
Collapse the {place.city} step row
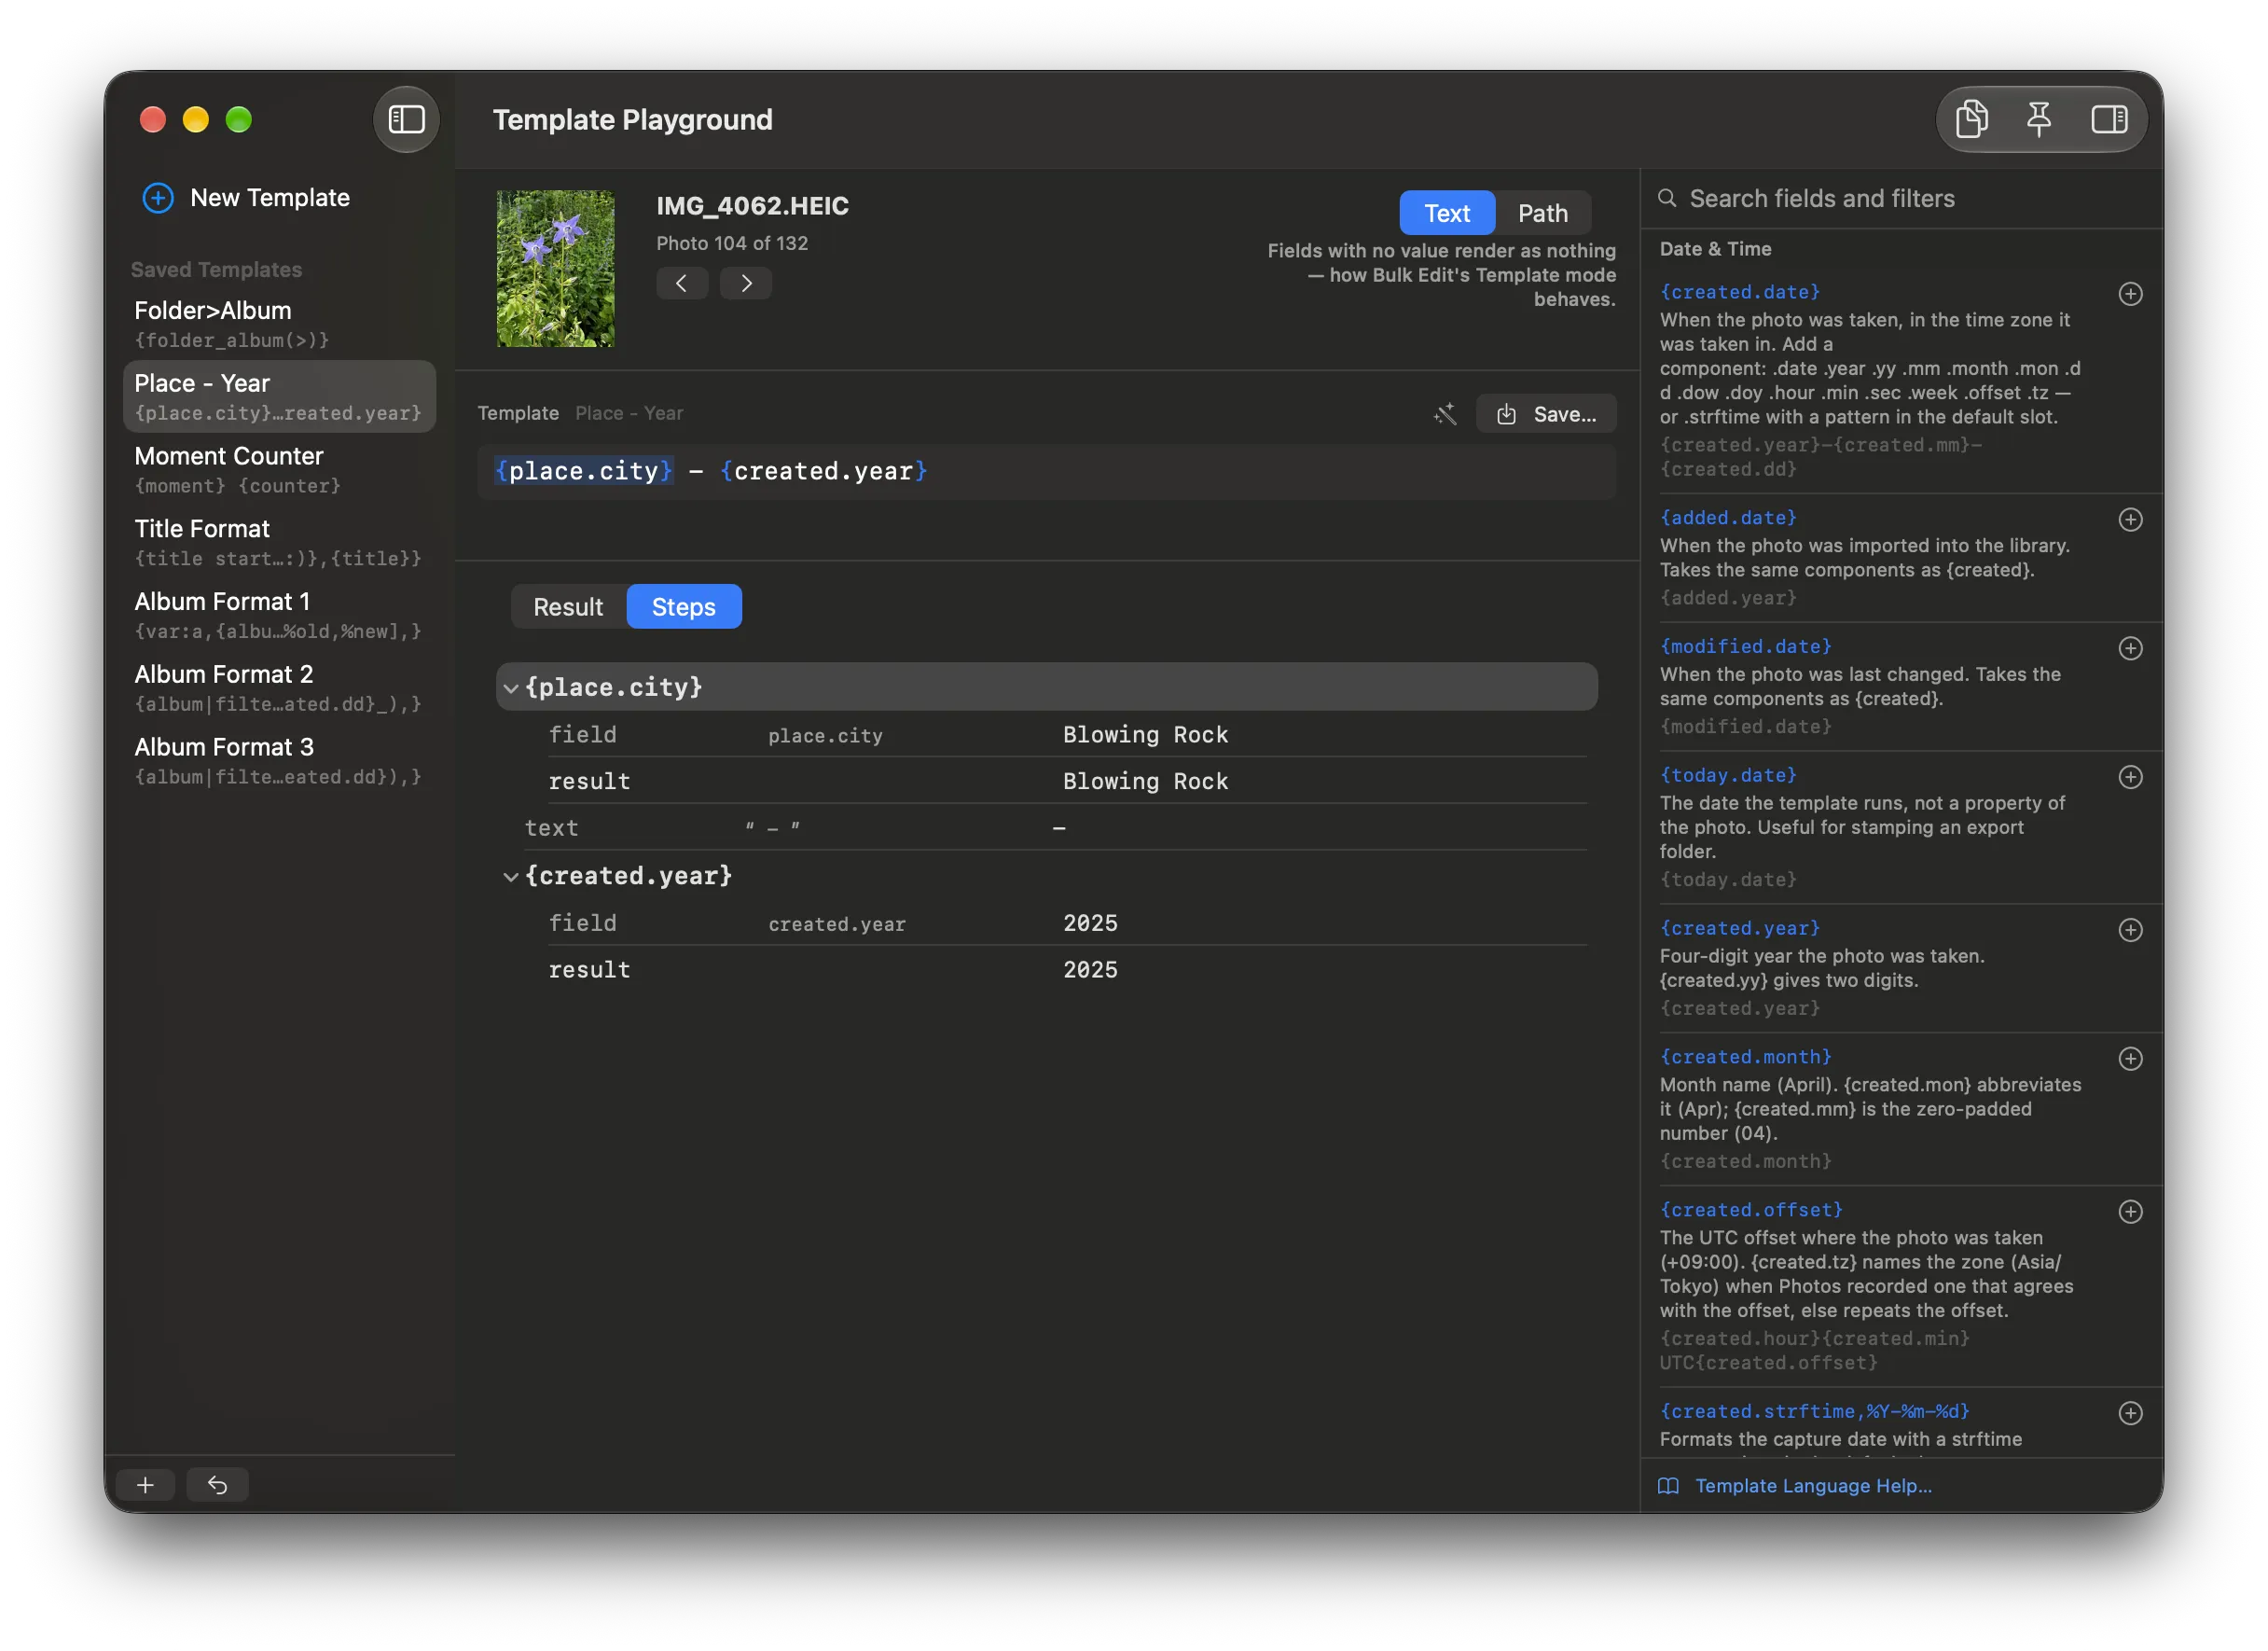pos(510,688)
